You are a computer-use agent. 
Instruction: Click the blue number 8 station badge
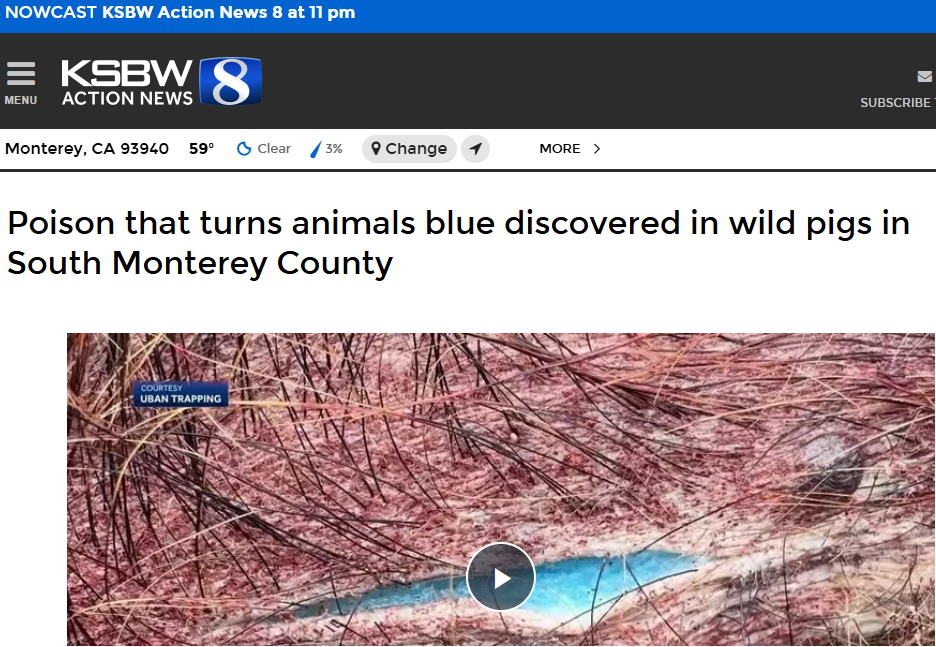230,81
